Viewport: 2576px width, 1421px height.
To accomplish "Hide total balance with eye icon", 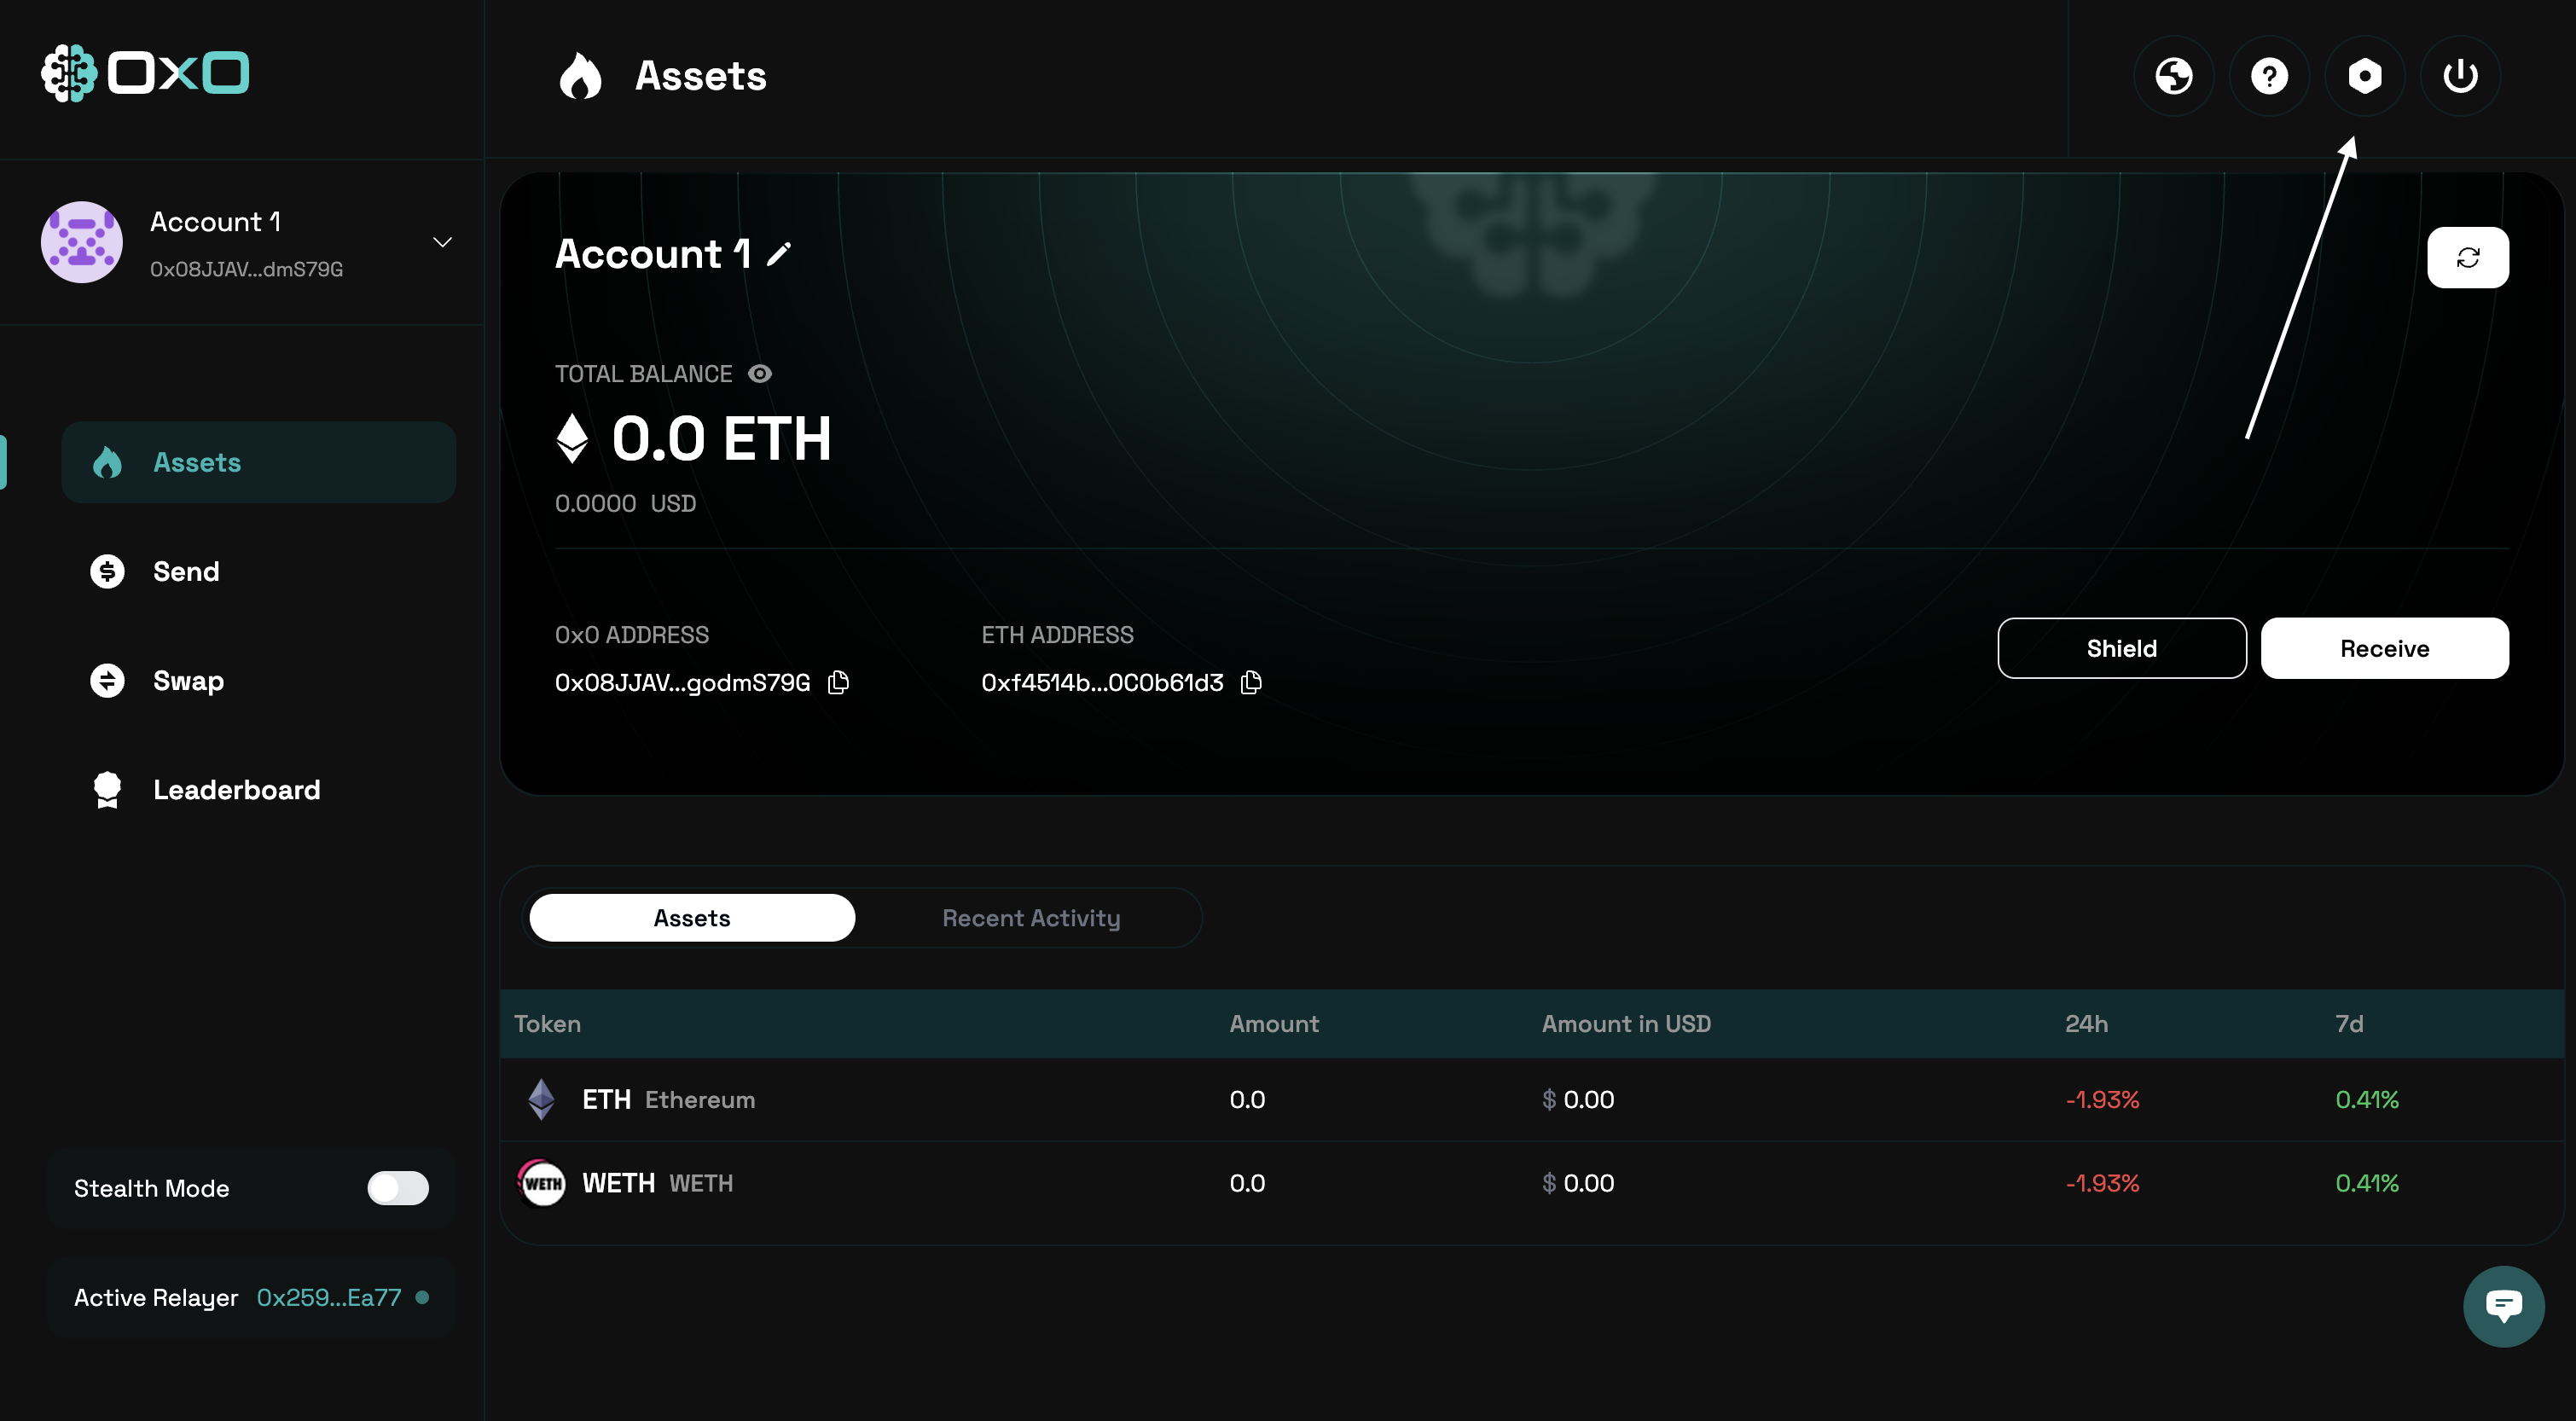I will click(760, 374).
